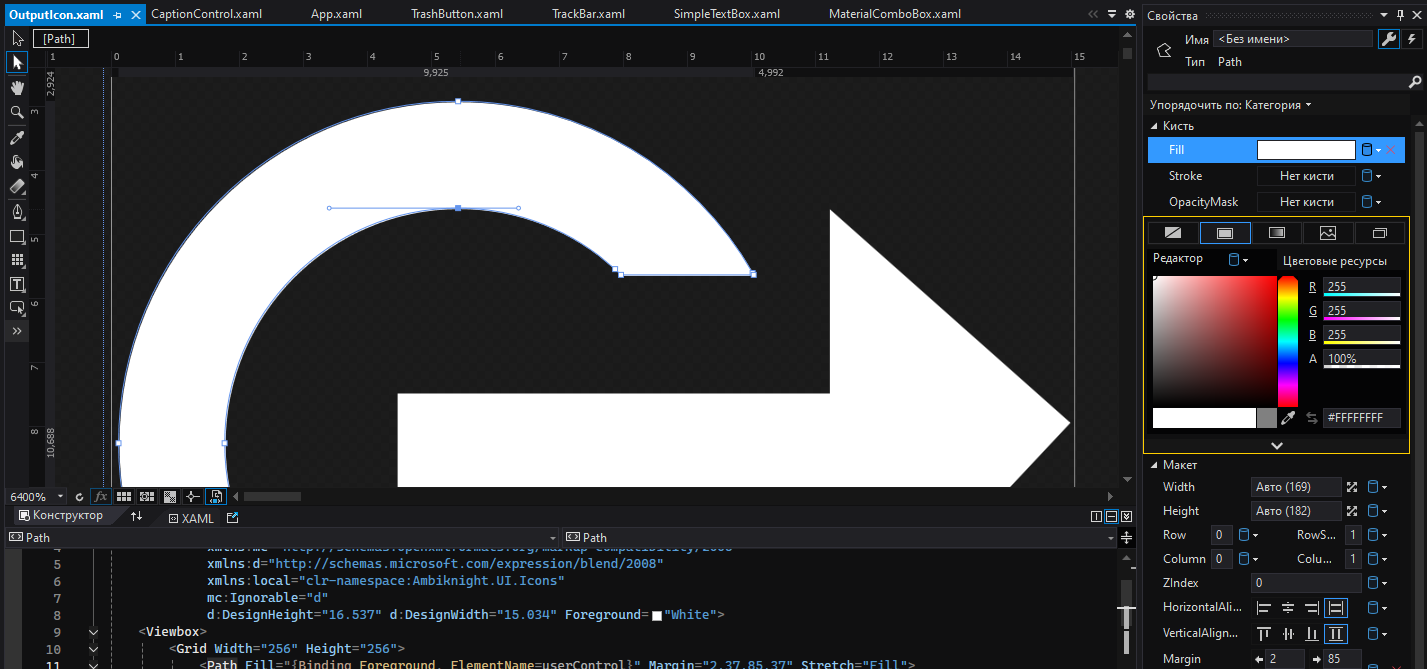Select the Tile image brush type
Screen dimensions: 1427x669
pyautogui.click(x=1328, y=233)
